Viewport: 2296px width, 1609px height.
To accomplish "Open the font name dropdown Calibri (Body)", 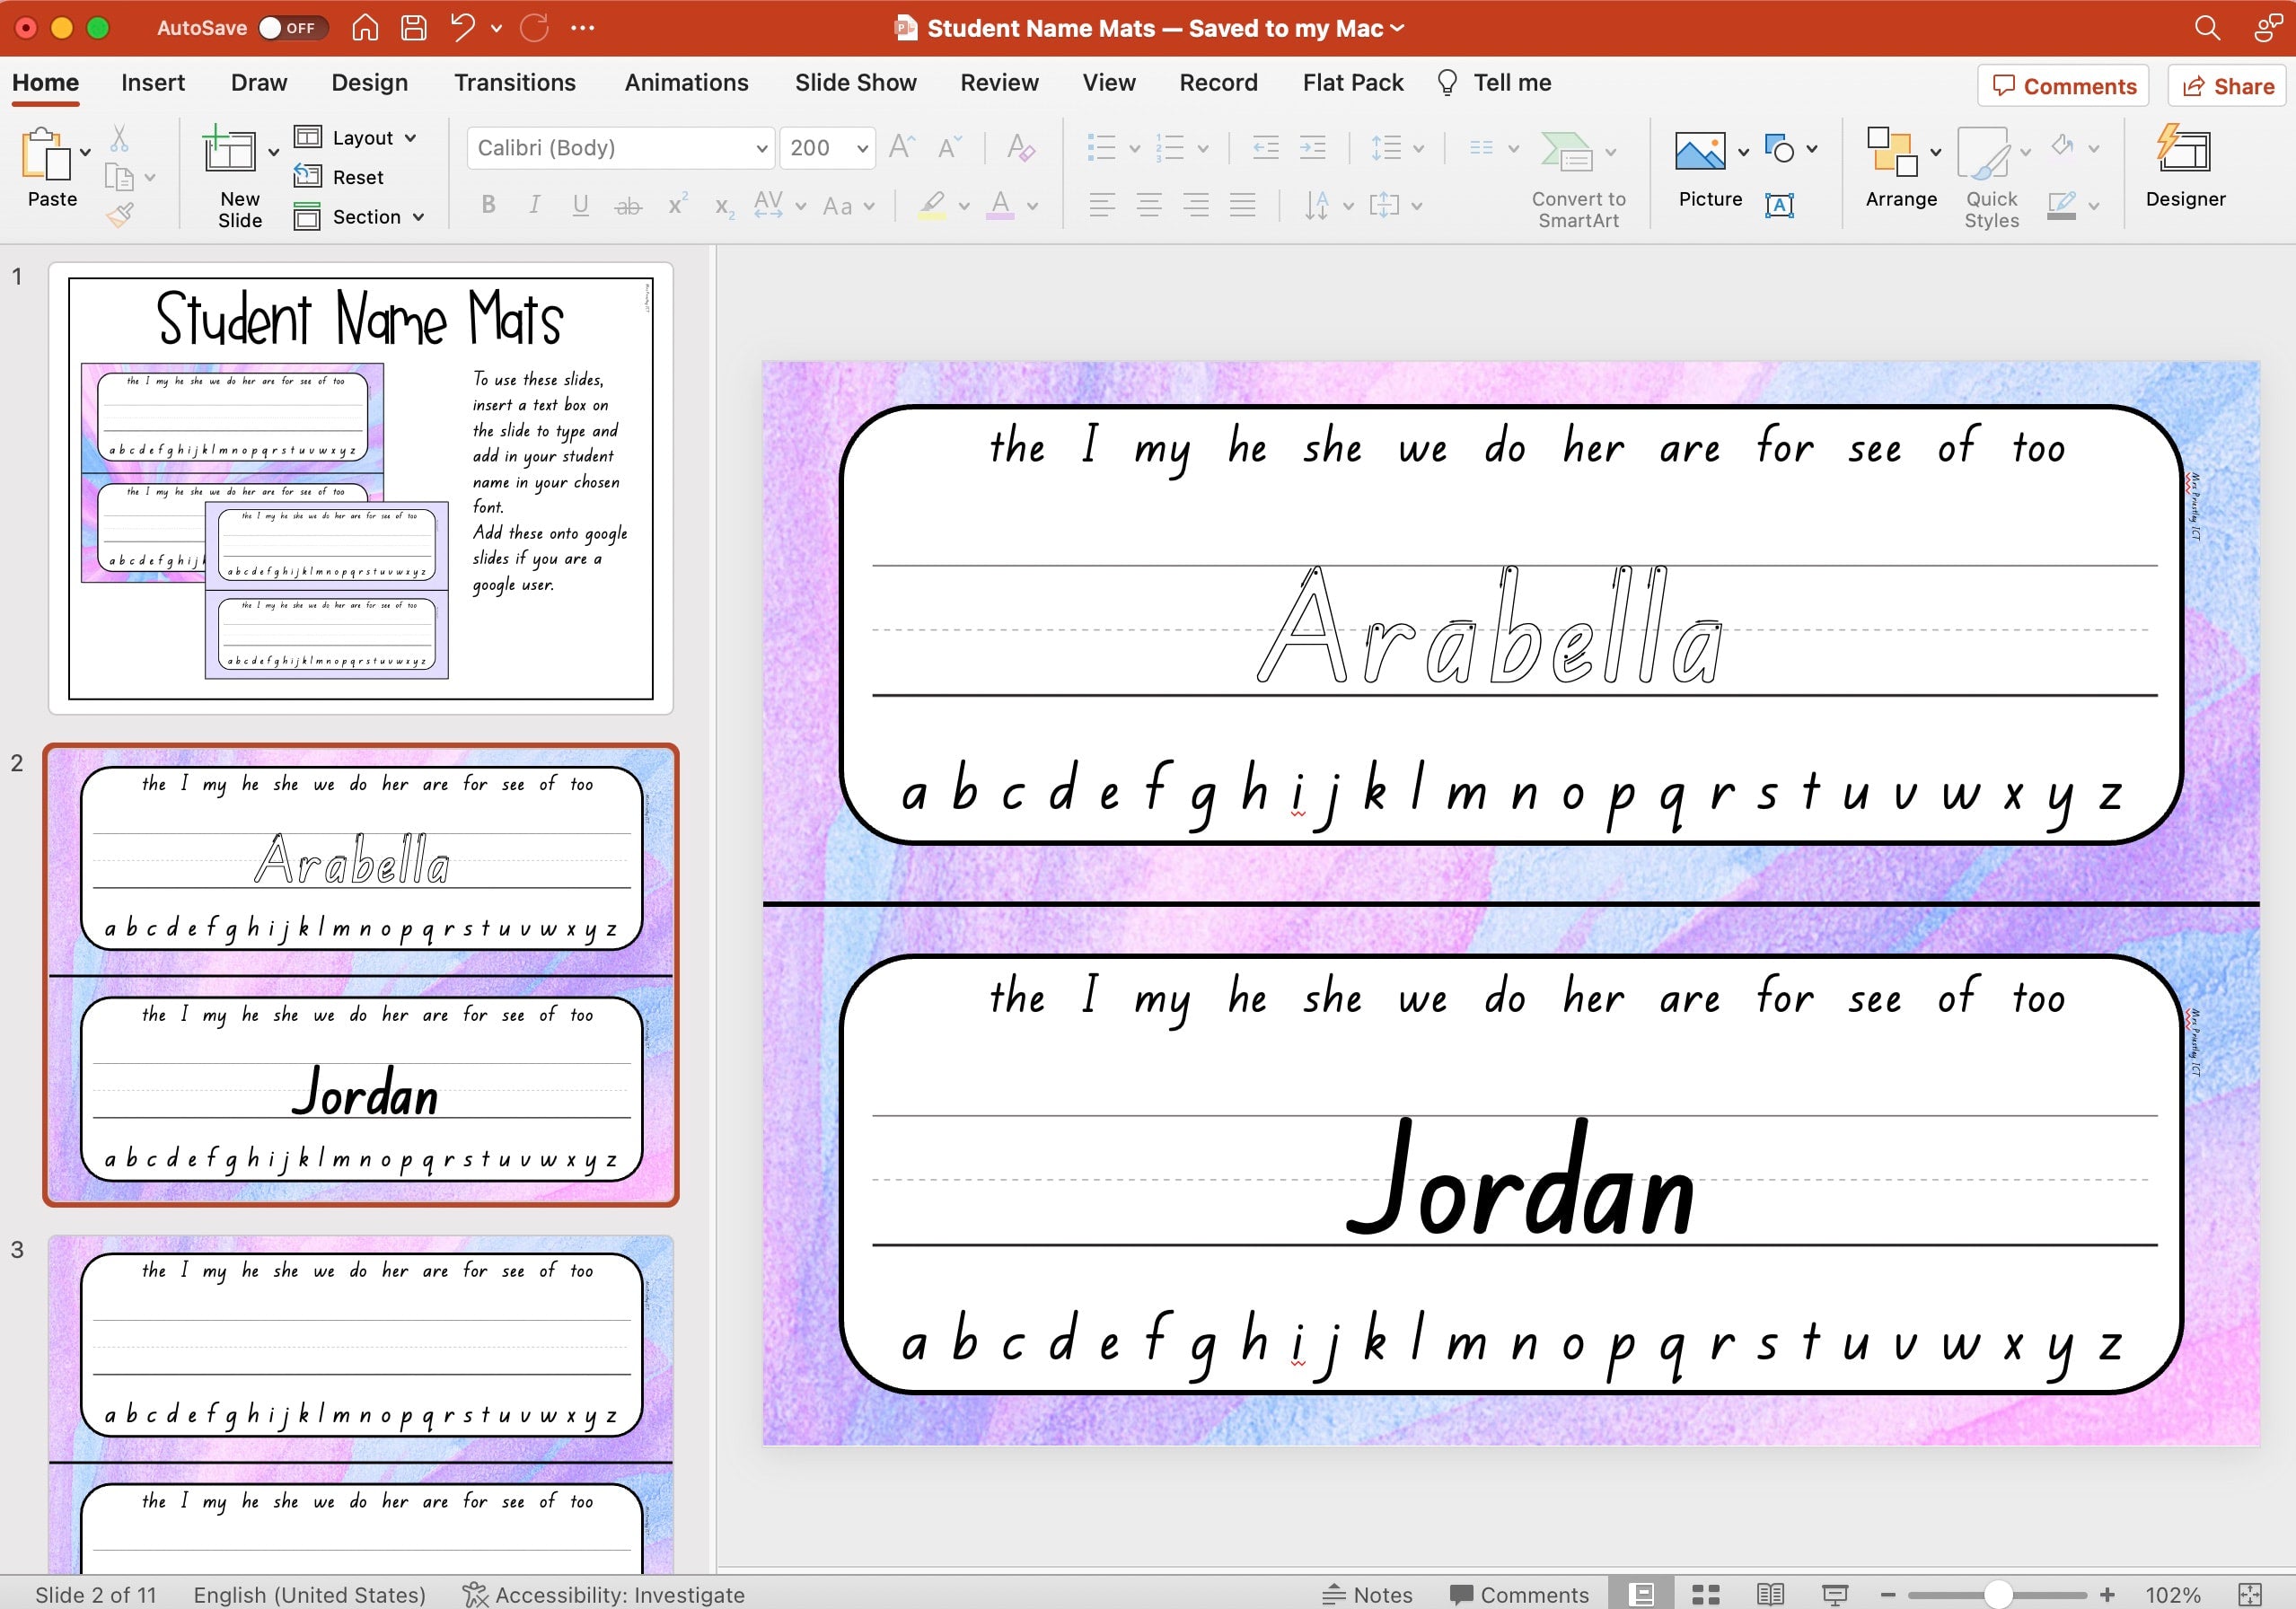I will [761, 148].
